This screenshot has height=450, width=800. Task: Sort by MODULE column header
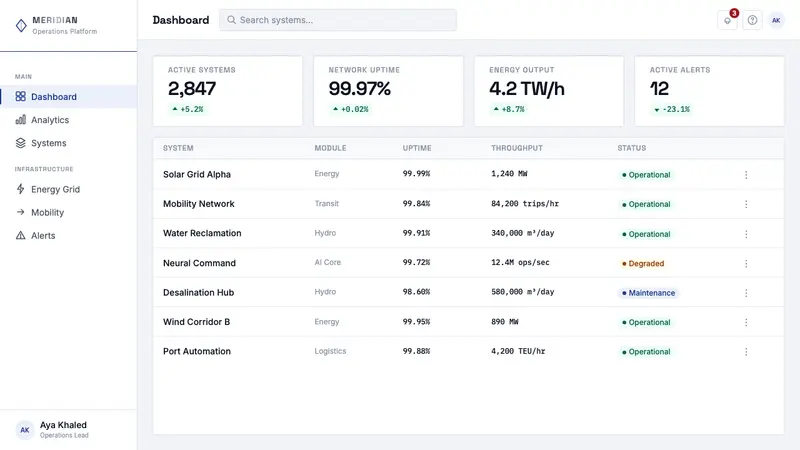click(x=330, y=148)
